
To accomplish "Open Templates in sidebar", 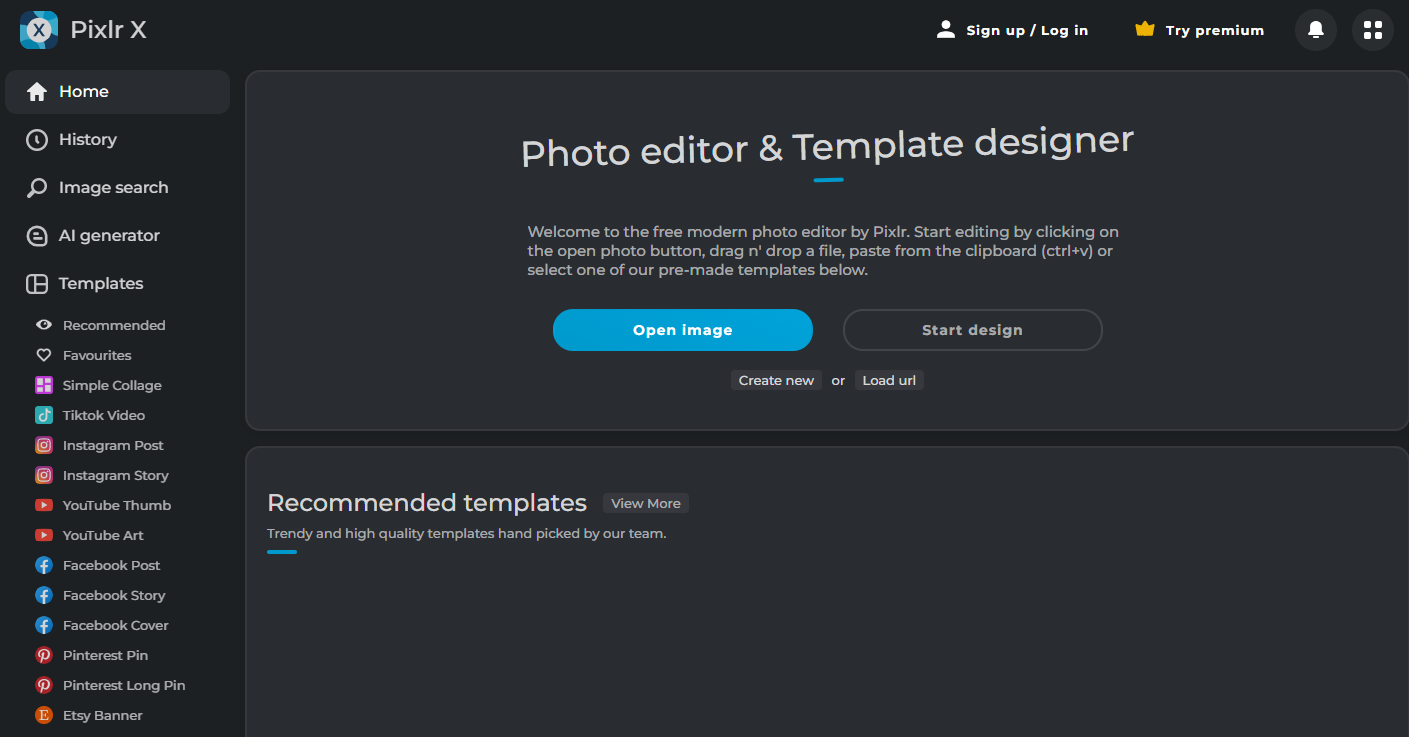I will [x=117, y=284].
